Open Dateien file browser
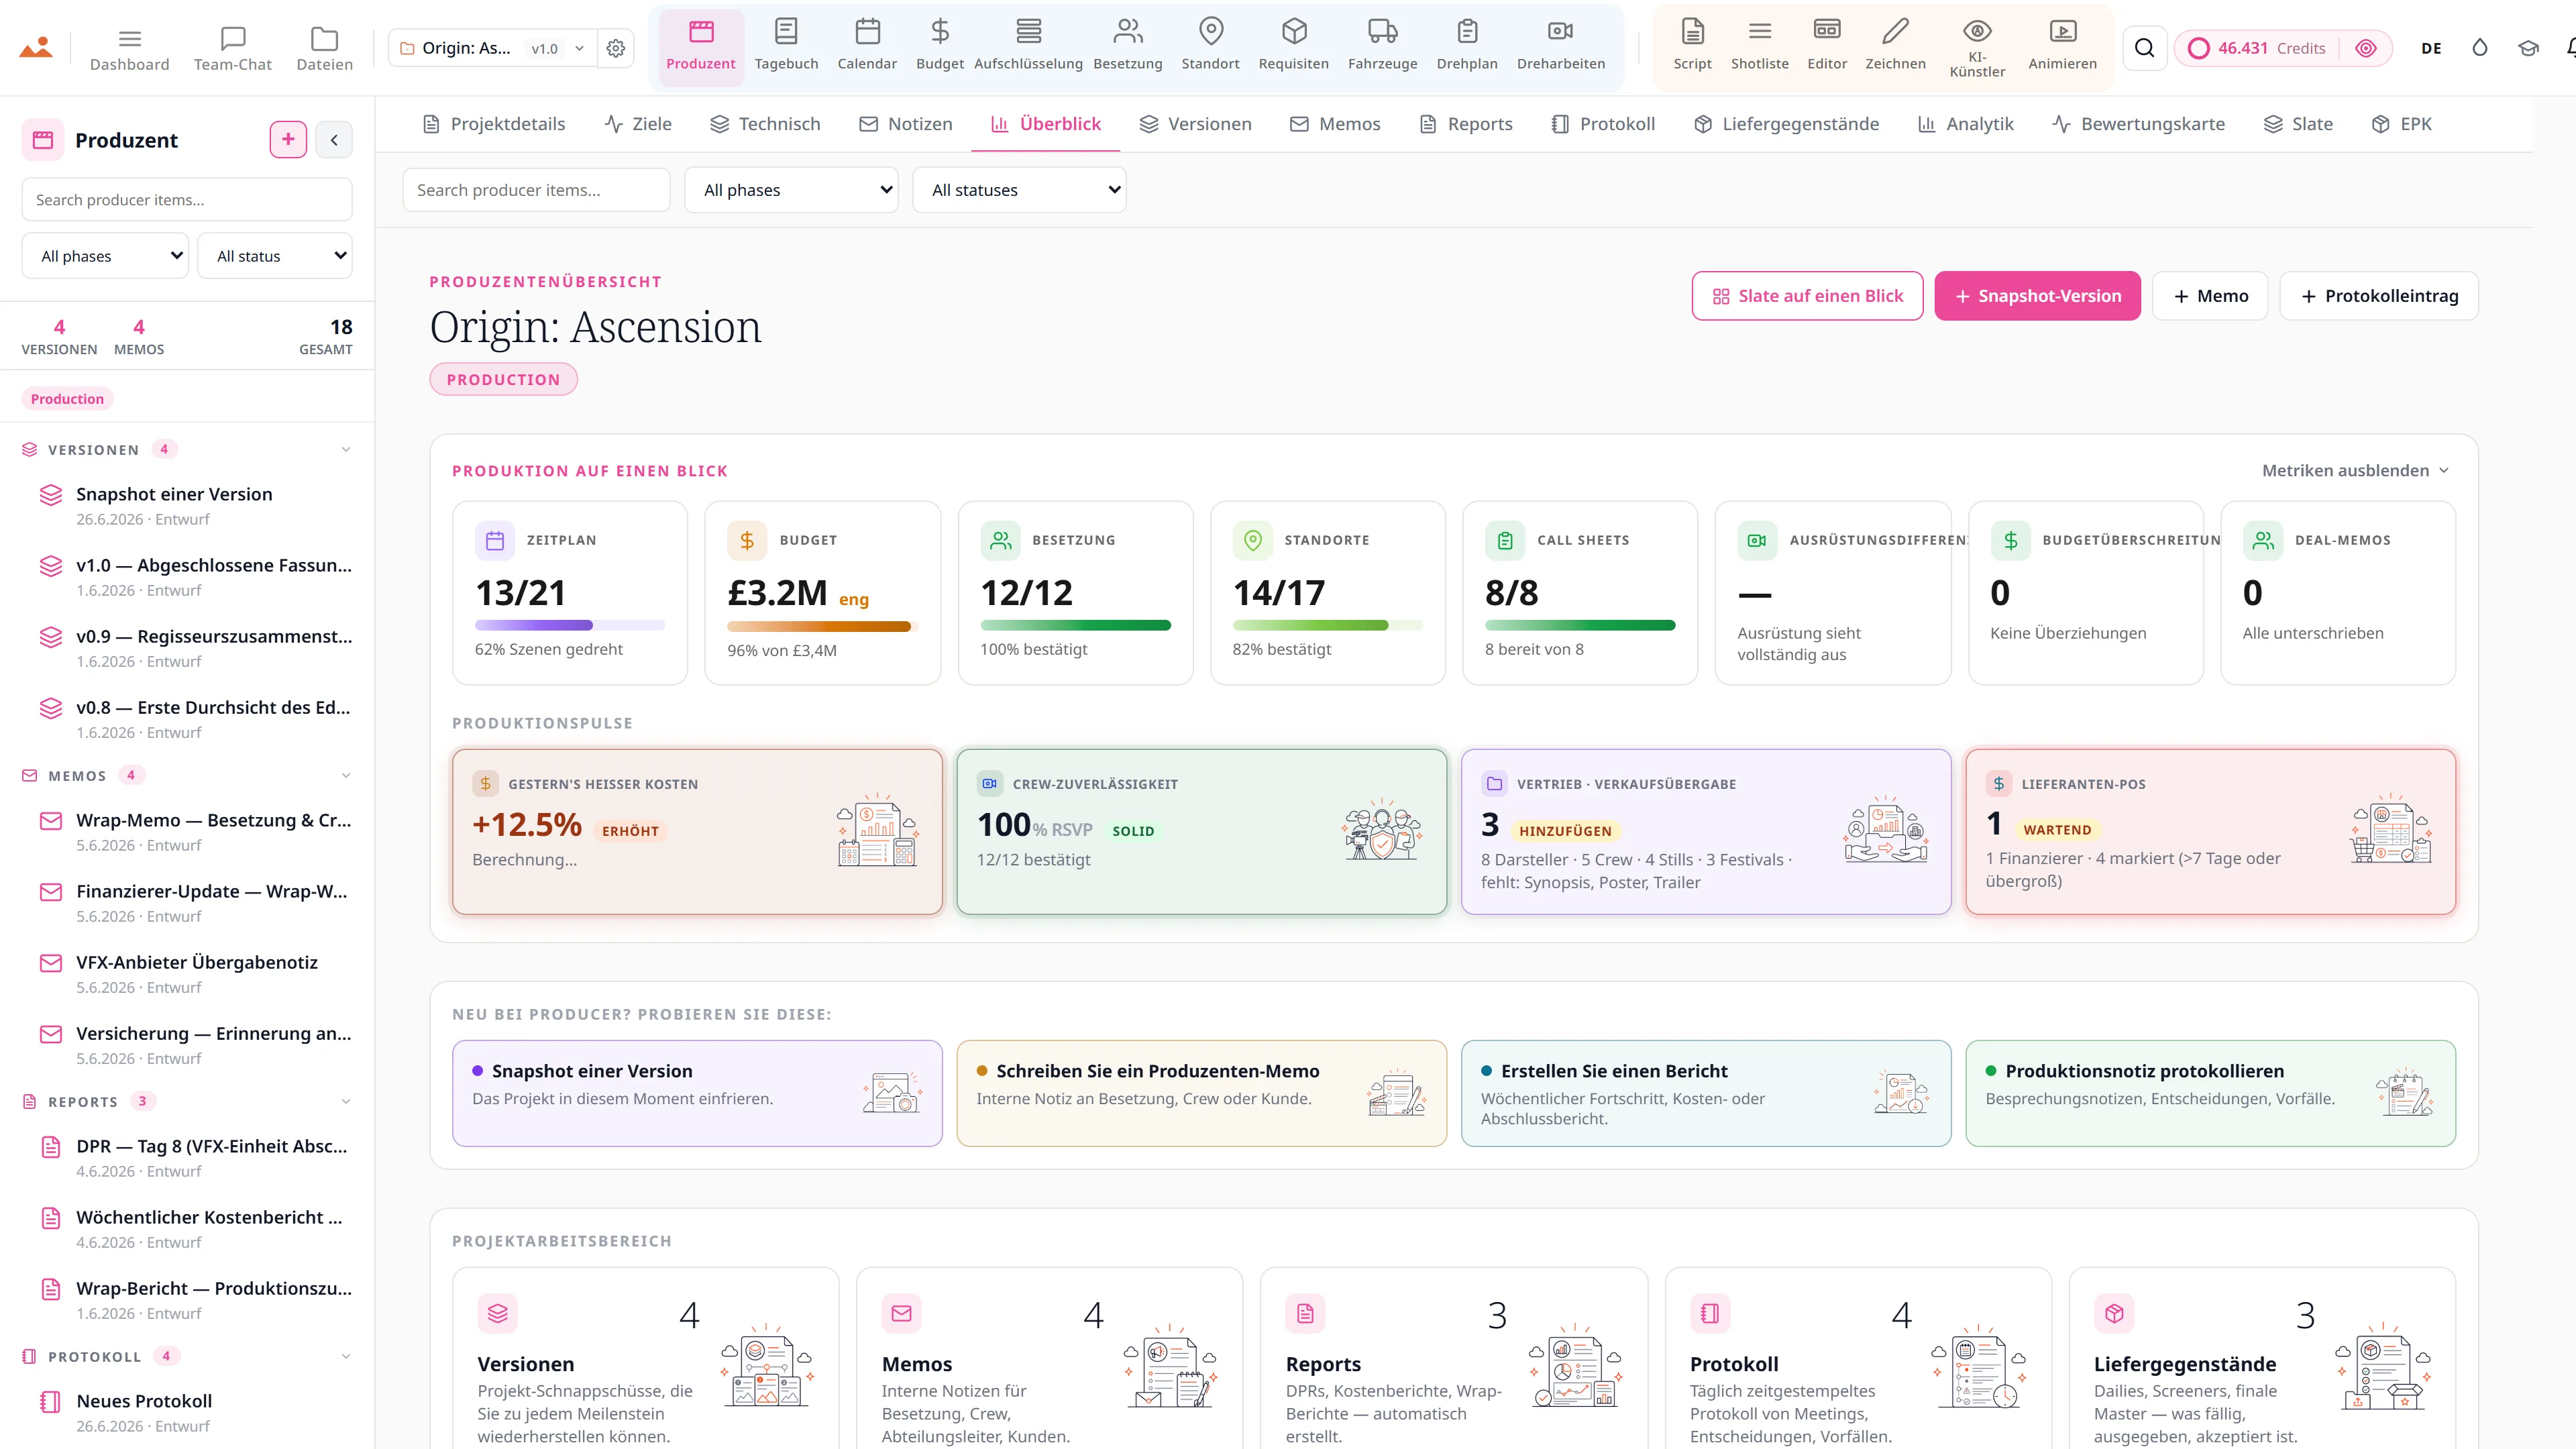Screen dimensions: 2576x1449 pos(325,48)
